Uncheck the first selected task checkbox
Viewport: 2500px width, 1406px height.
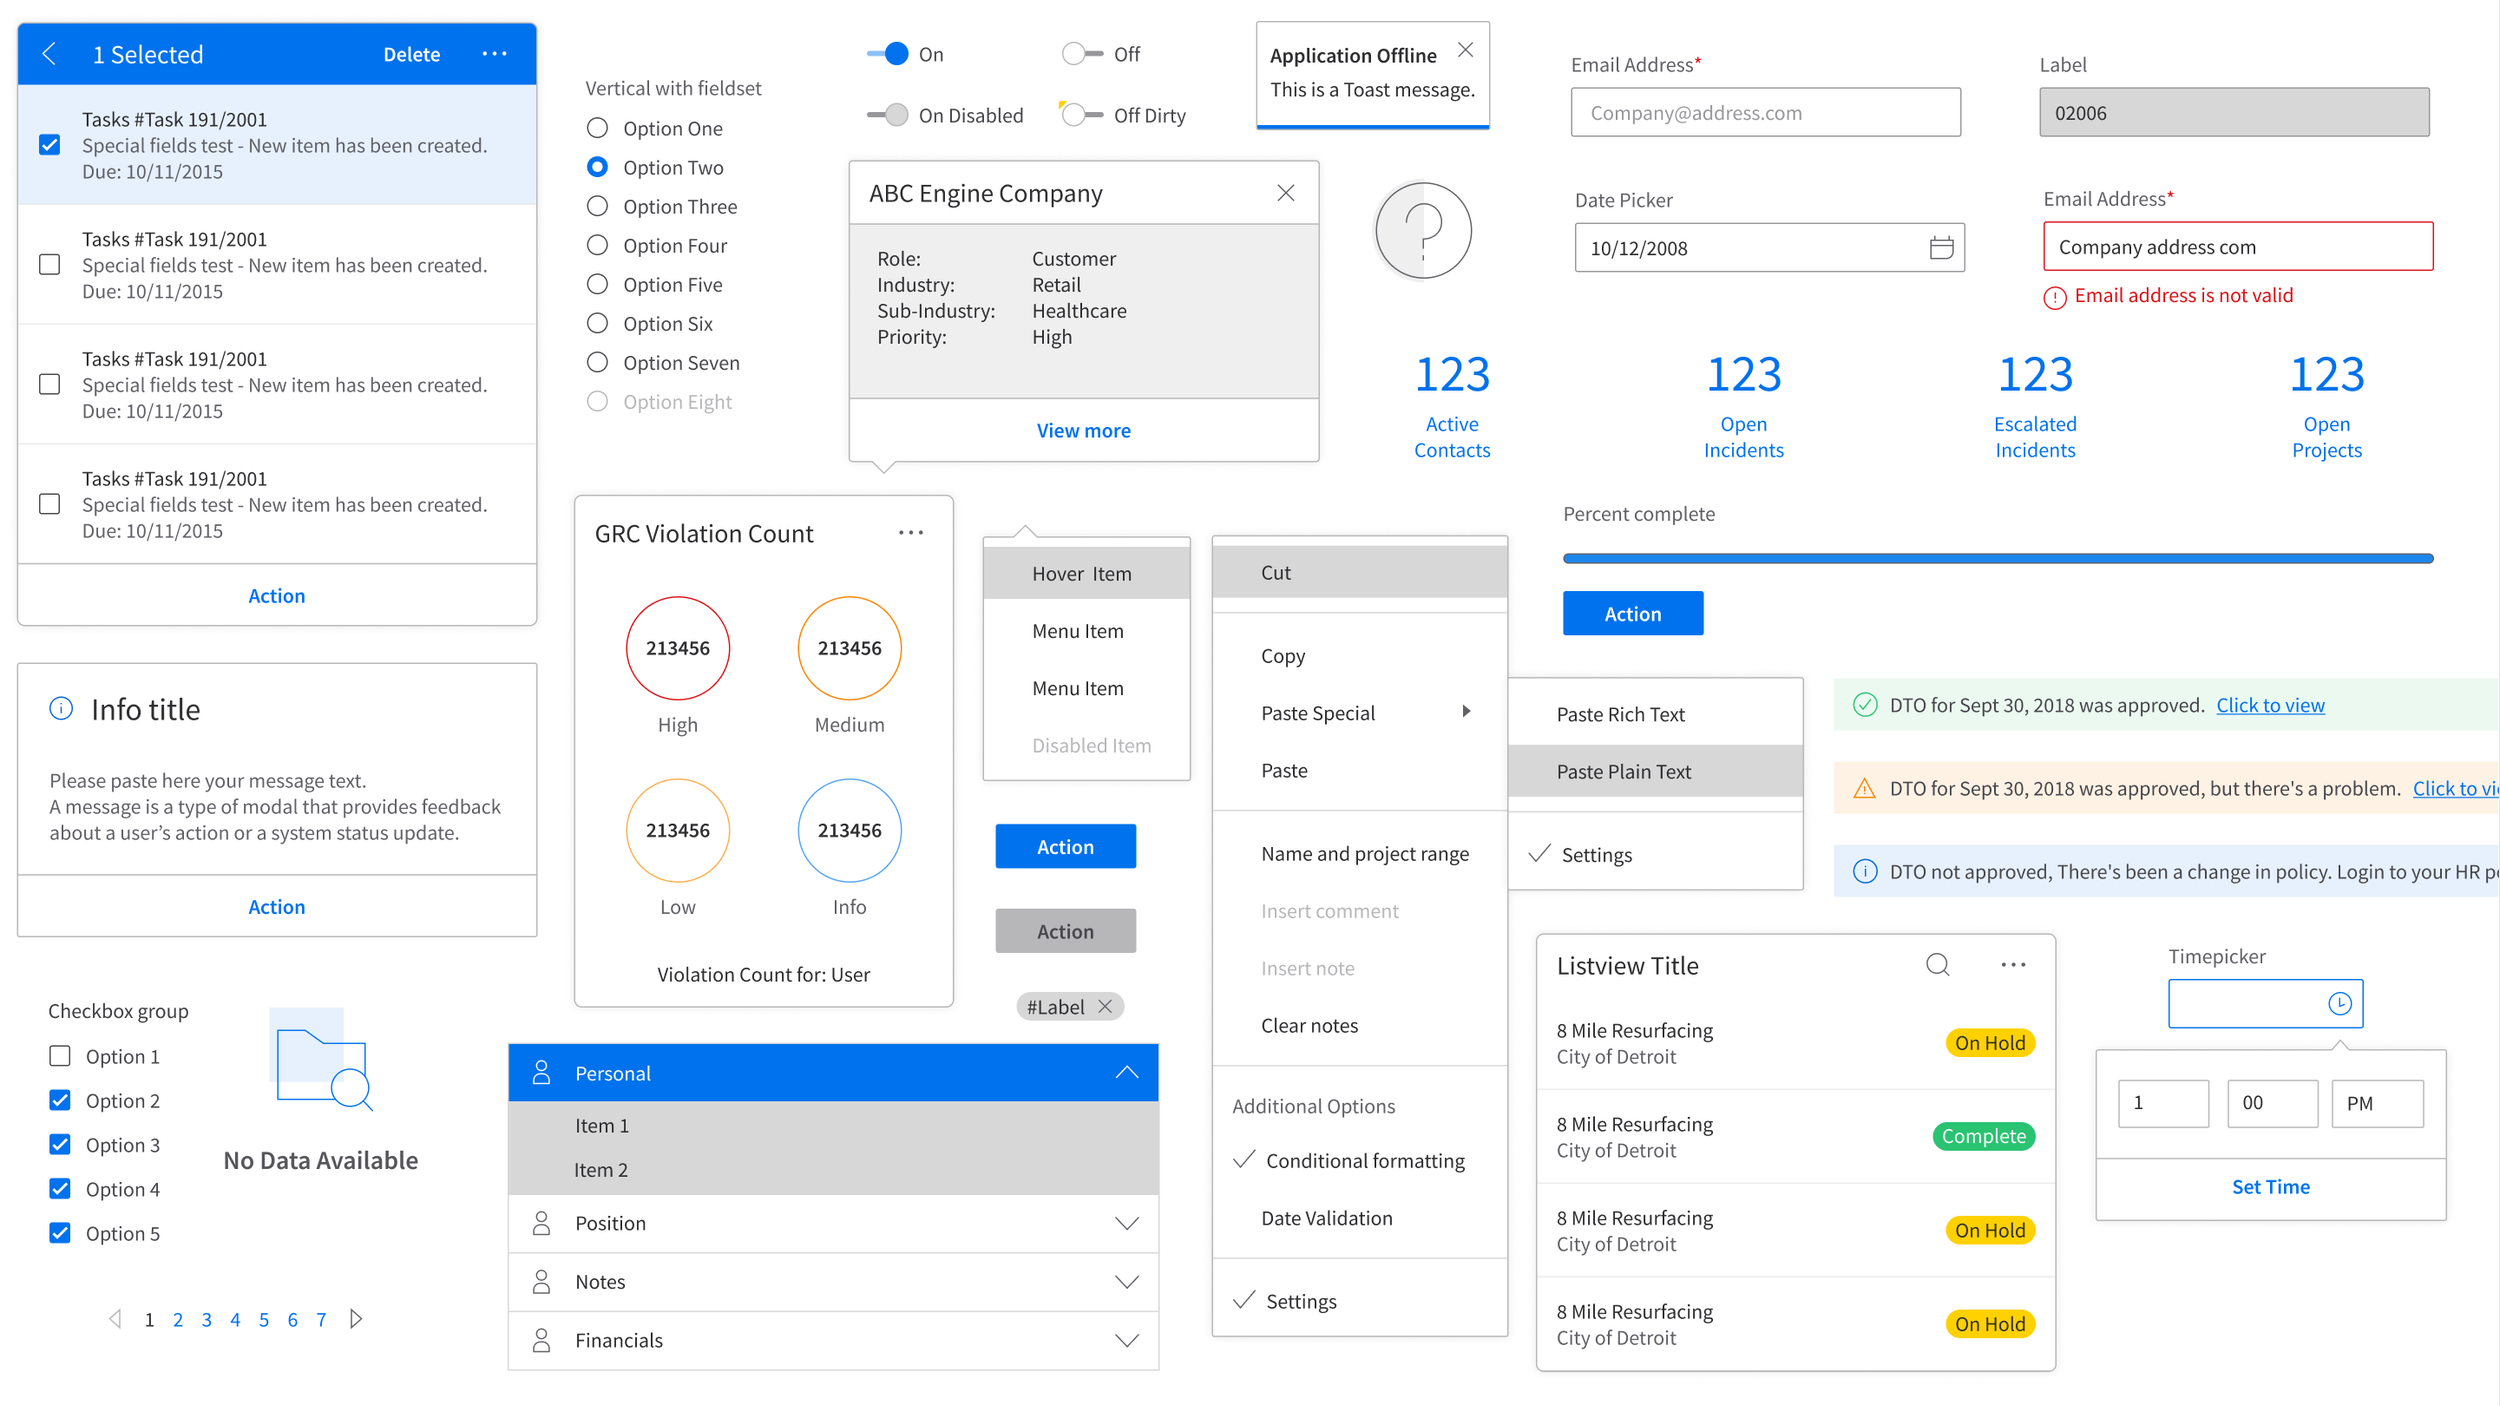click(x=50, y=145)
